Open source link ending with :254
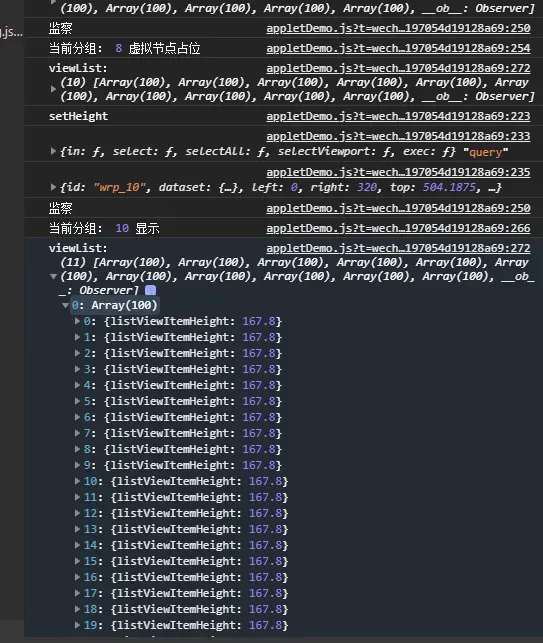The height and width of the screenshot is (643, 543). pos(398,48)
